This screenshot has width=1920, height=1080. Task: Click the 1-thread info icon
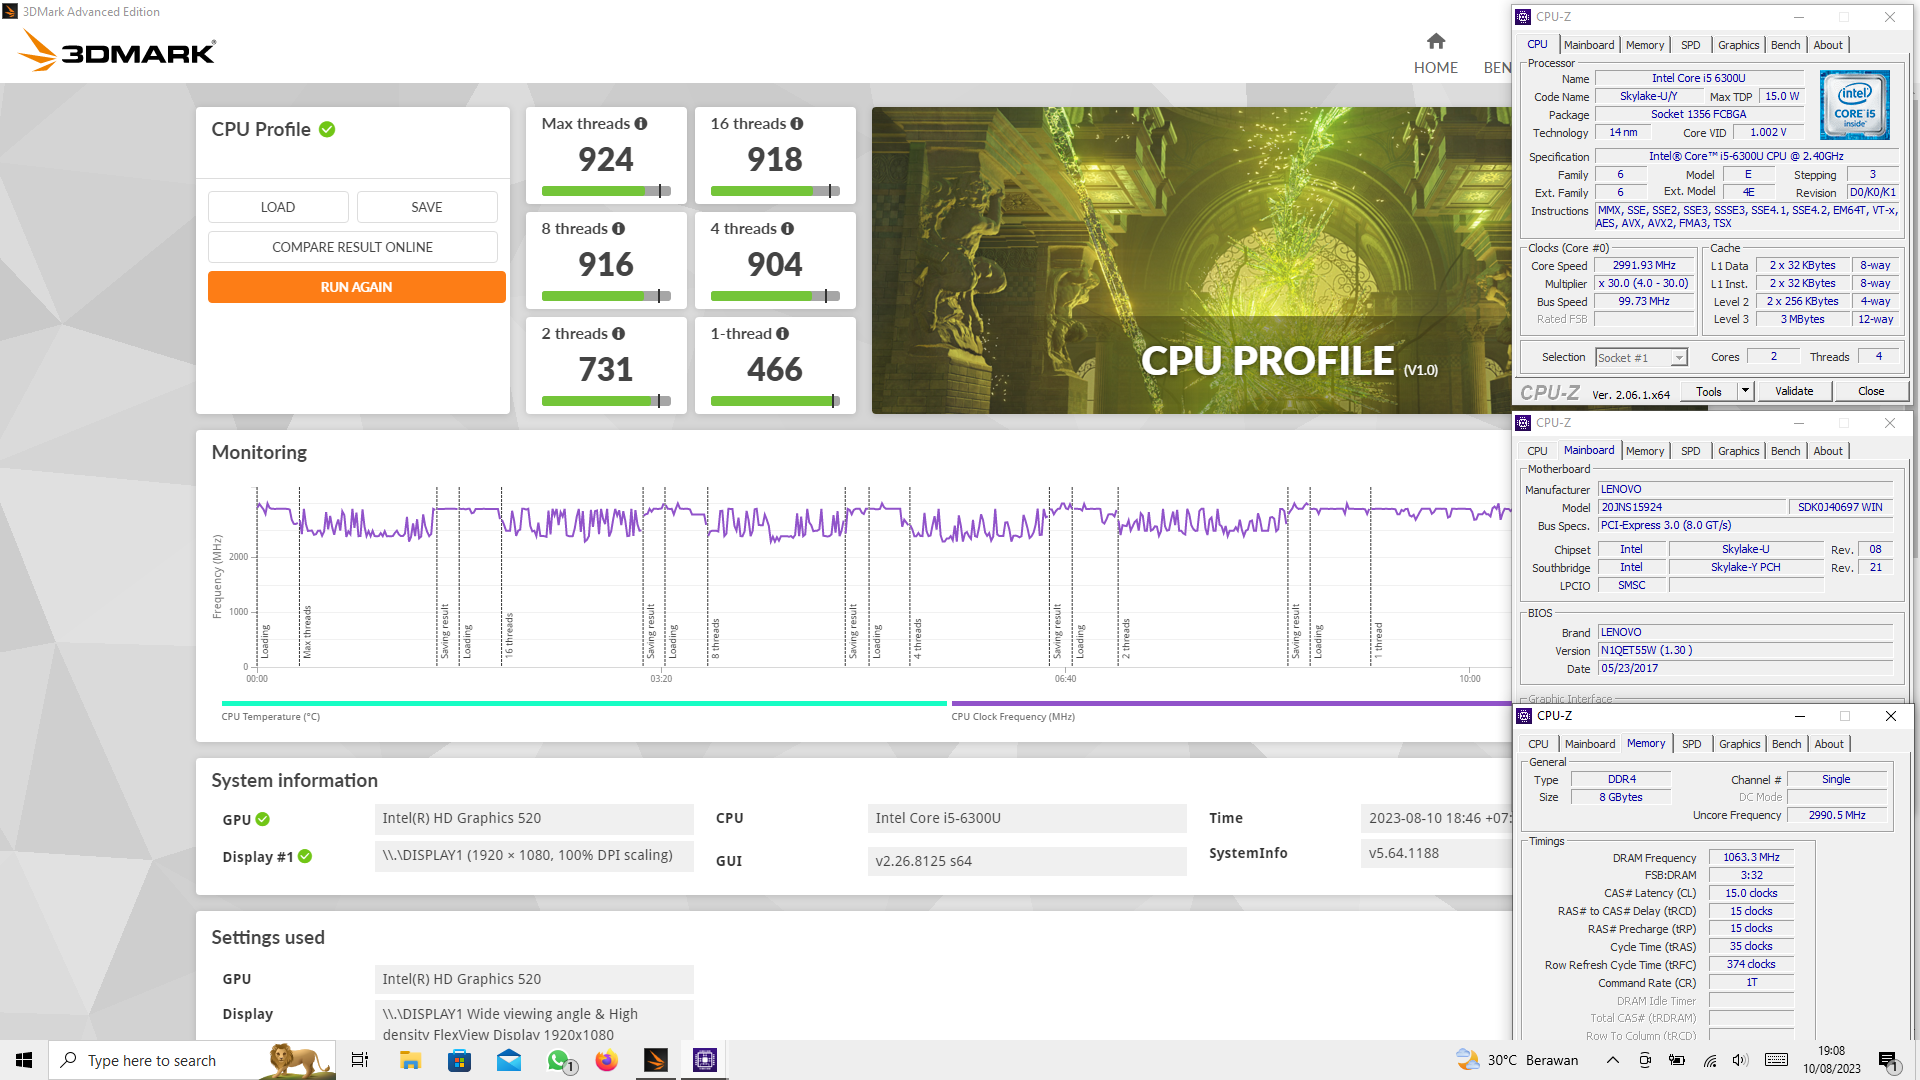[783, 334]
